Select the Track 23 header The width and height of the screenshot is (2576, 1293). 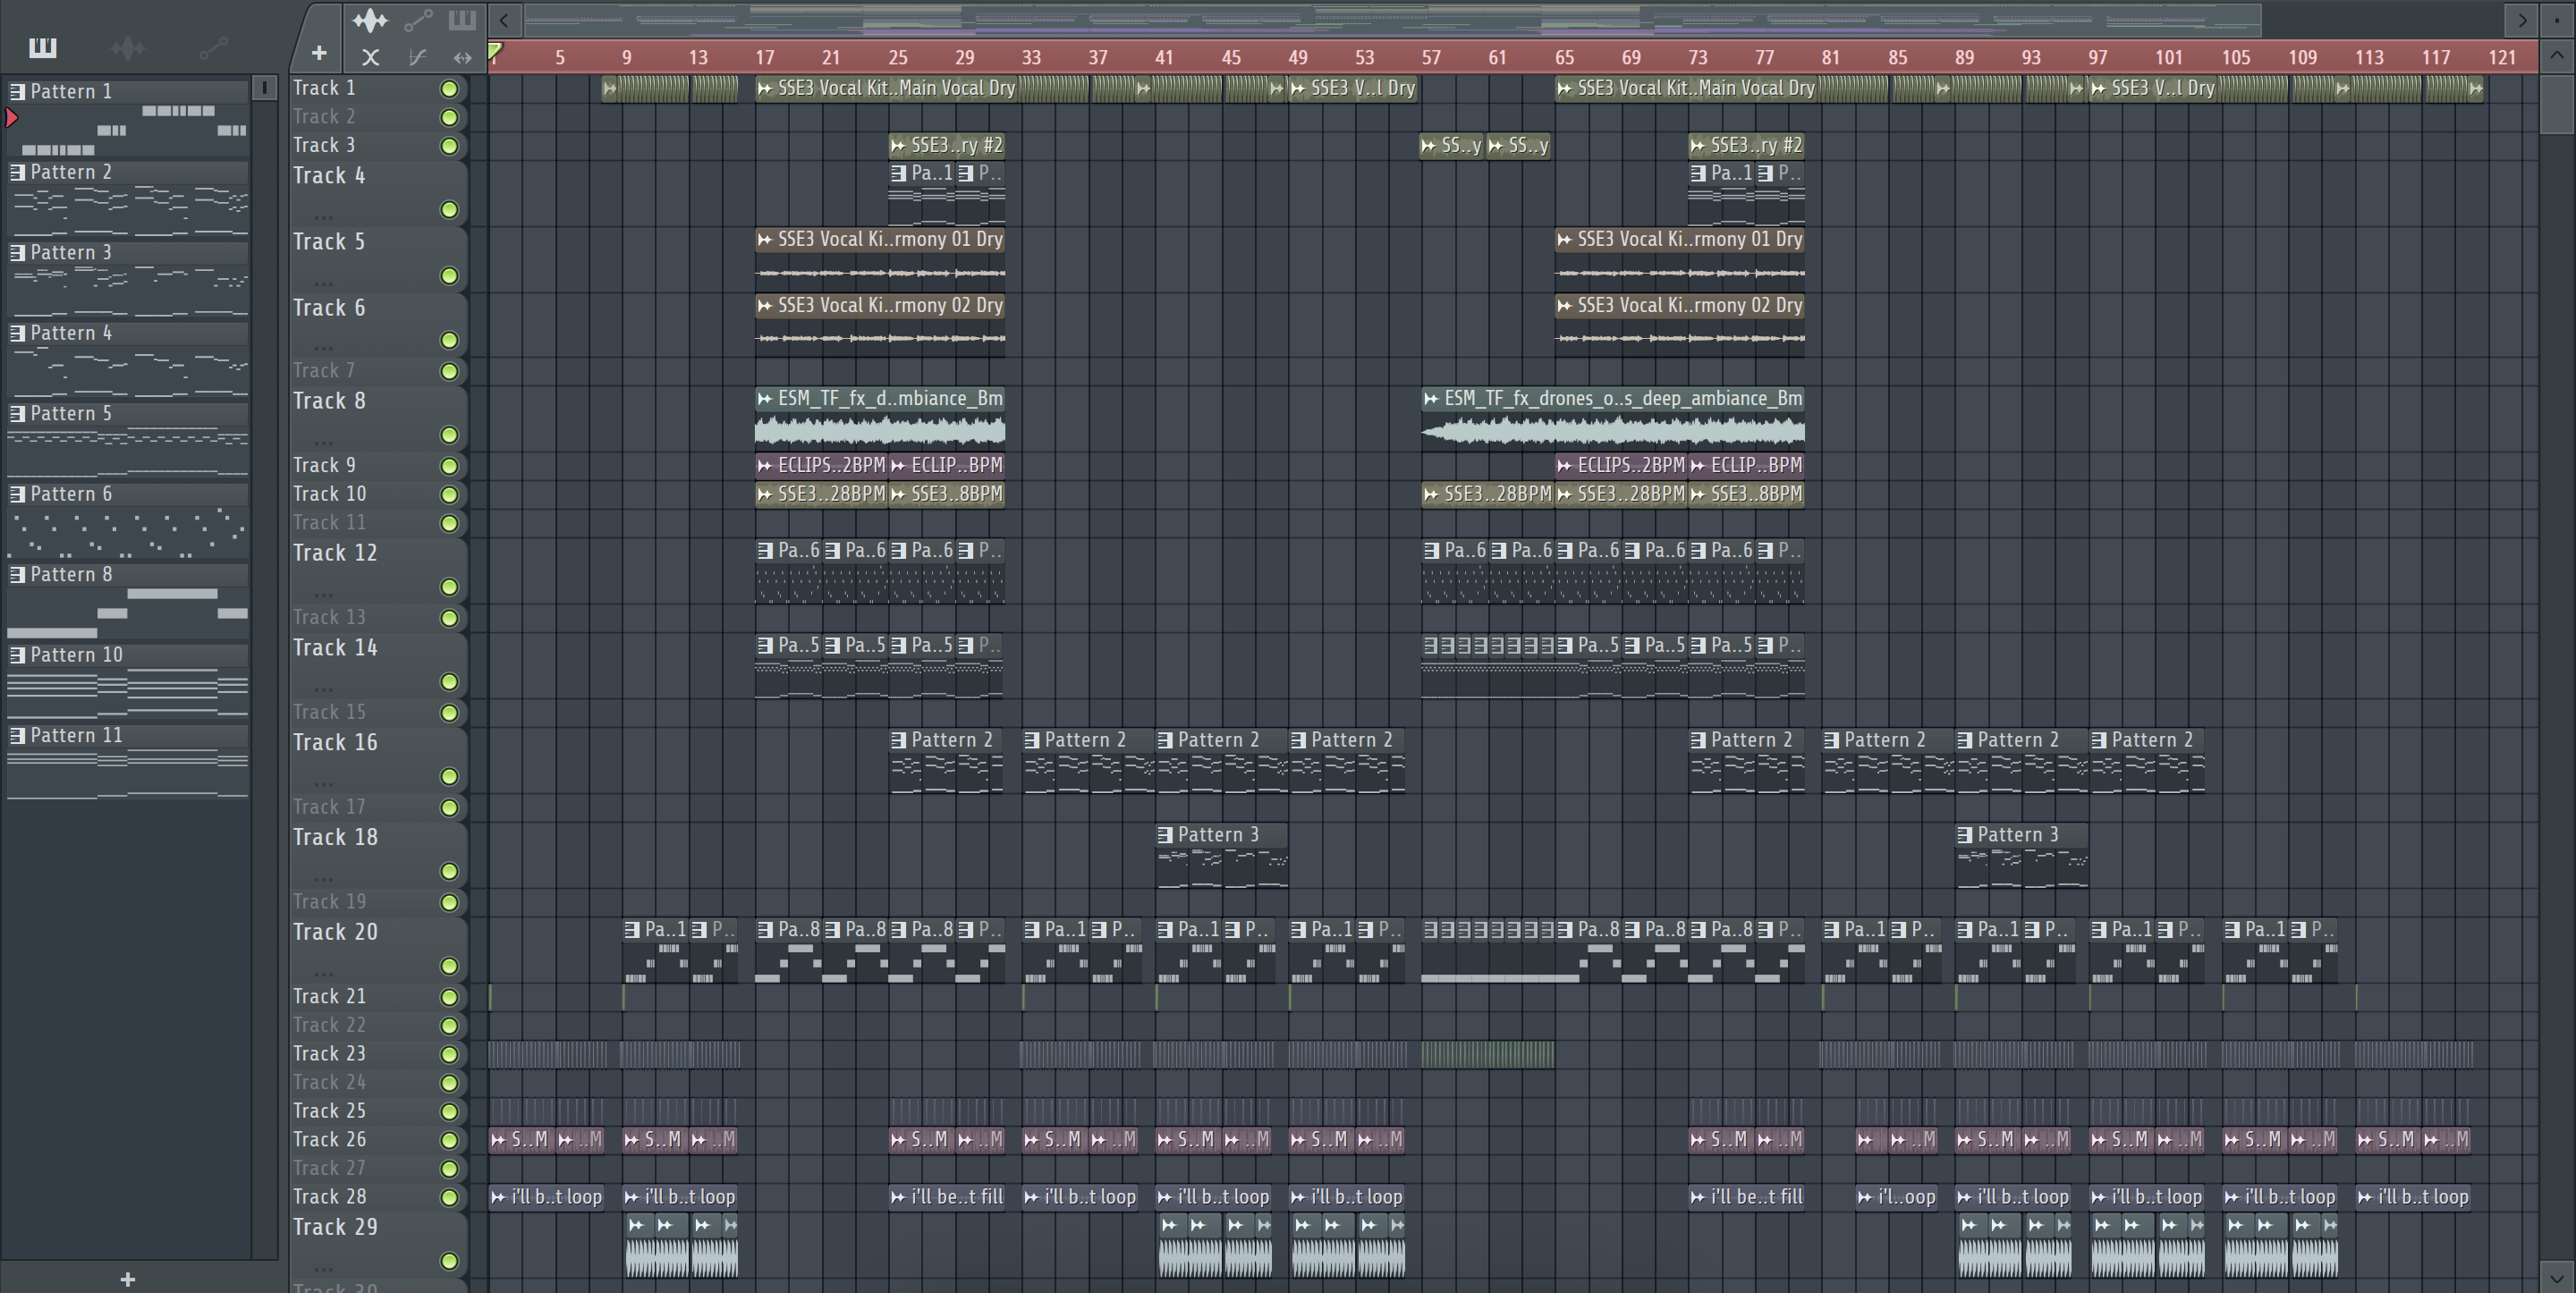click(378, 1054)
